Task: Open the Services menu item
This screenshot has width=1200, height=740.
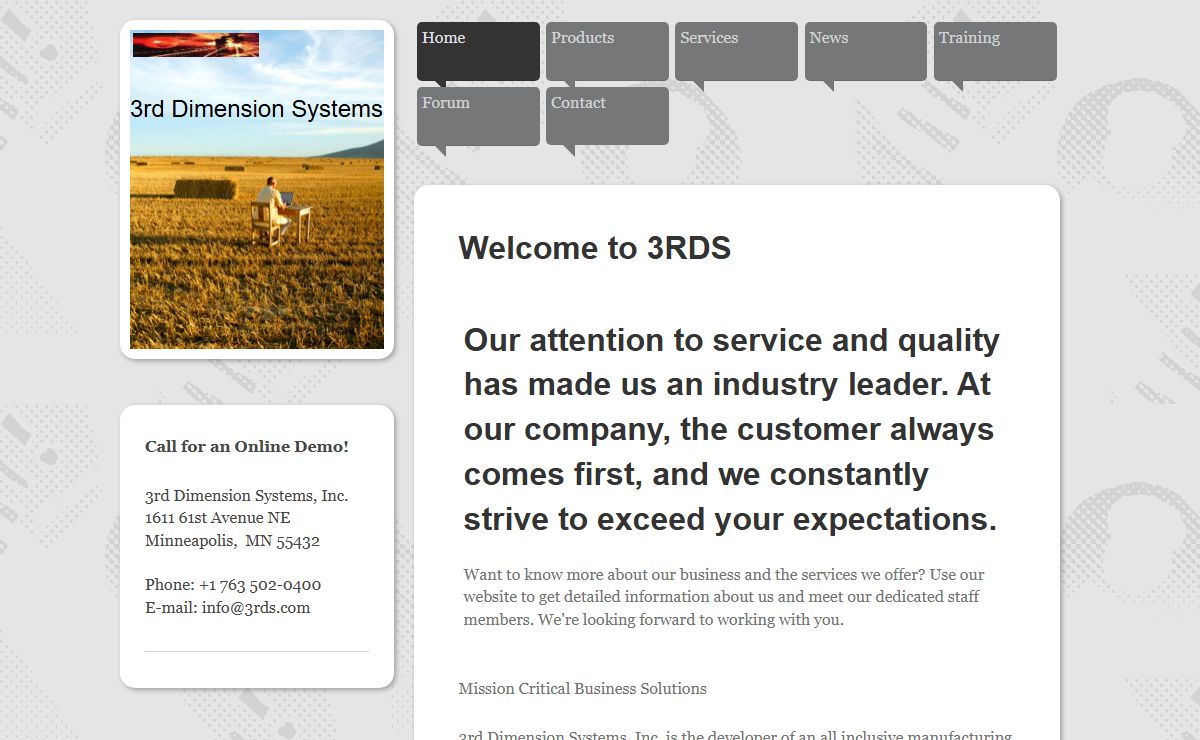Action: (x=736, y=51)
